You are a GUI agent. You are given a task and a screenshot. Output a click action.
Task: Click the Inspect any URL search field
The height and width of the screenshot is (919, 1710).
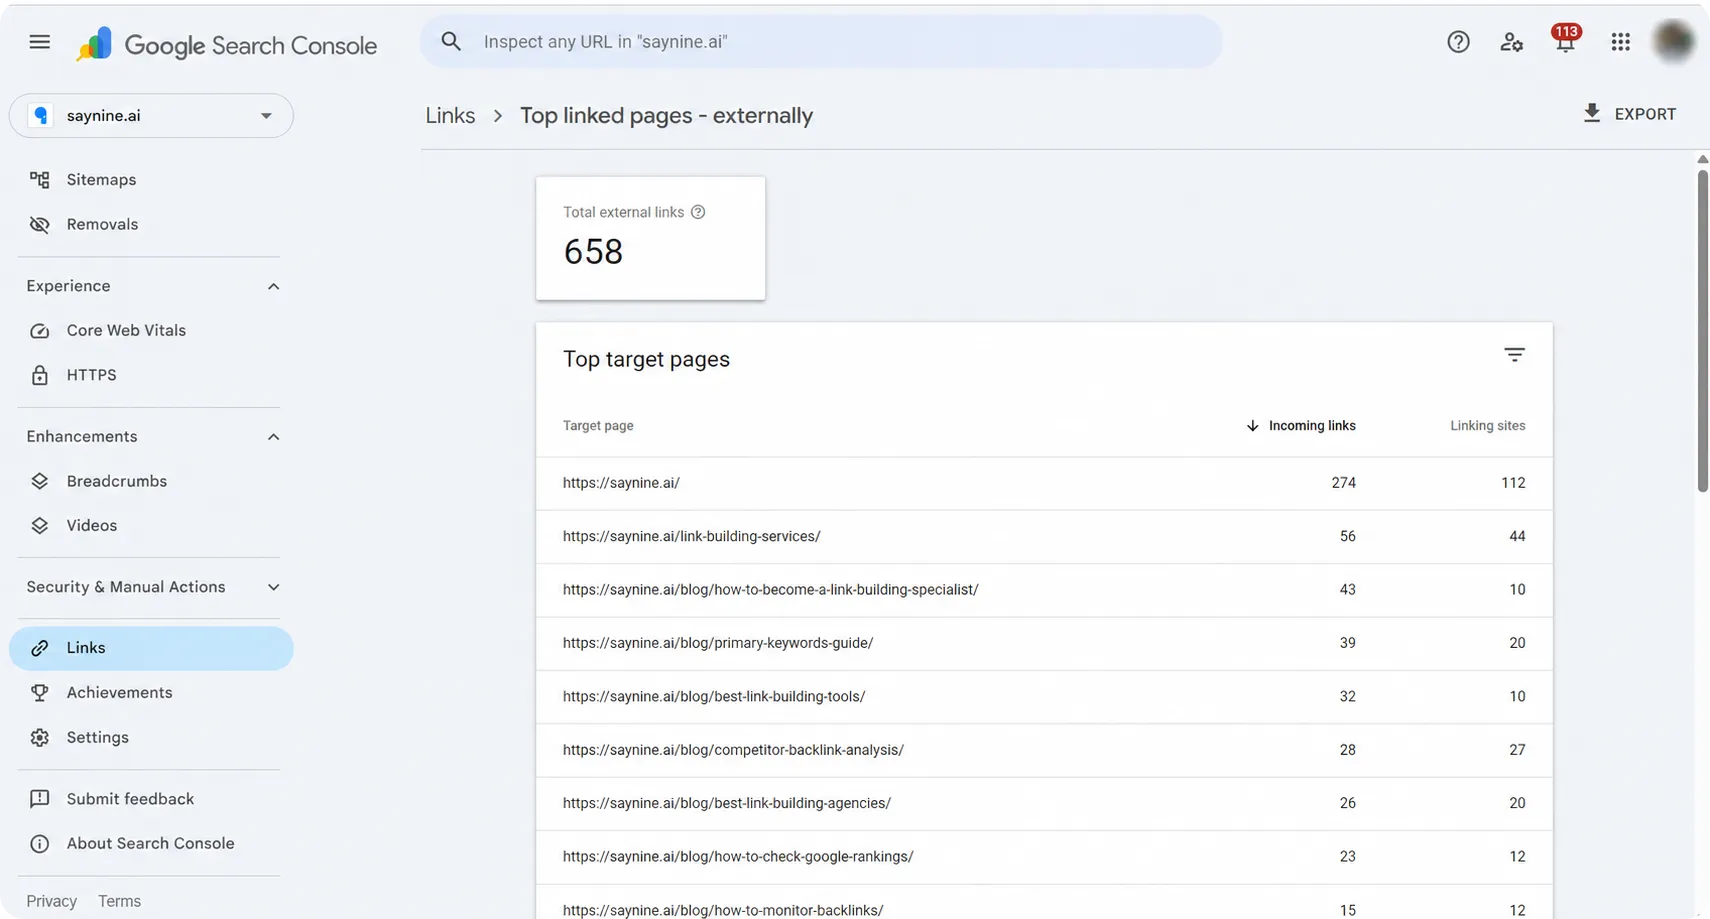coord(820,42)
